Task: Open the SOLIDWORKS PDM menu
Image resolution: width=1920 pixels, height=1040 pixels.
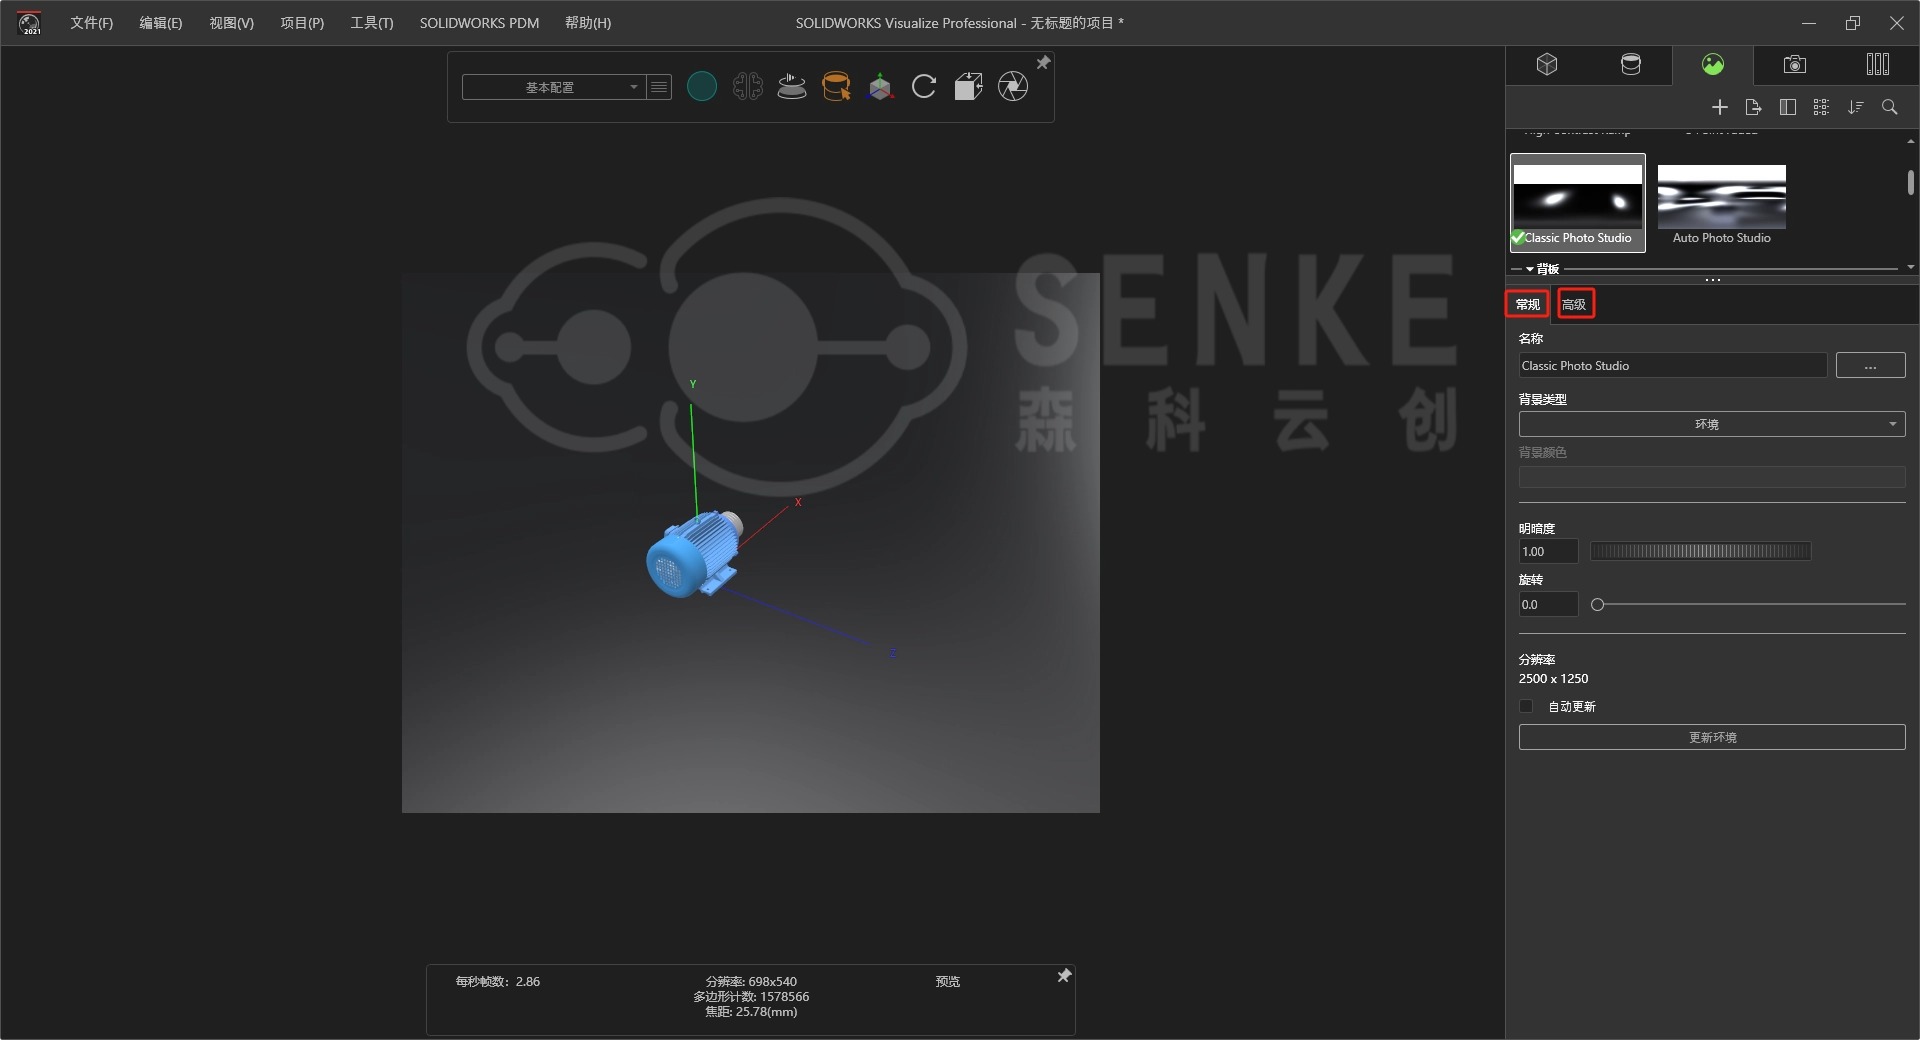Action: (x=479, y=23)
